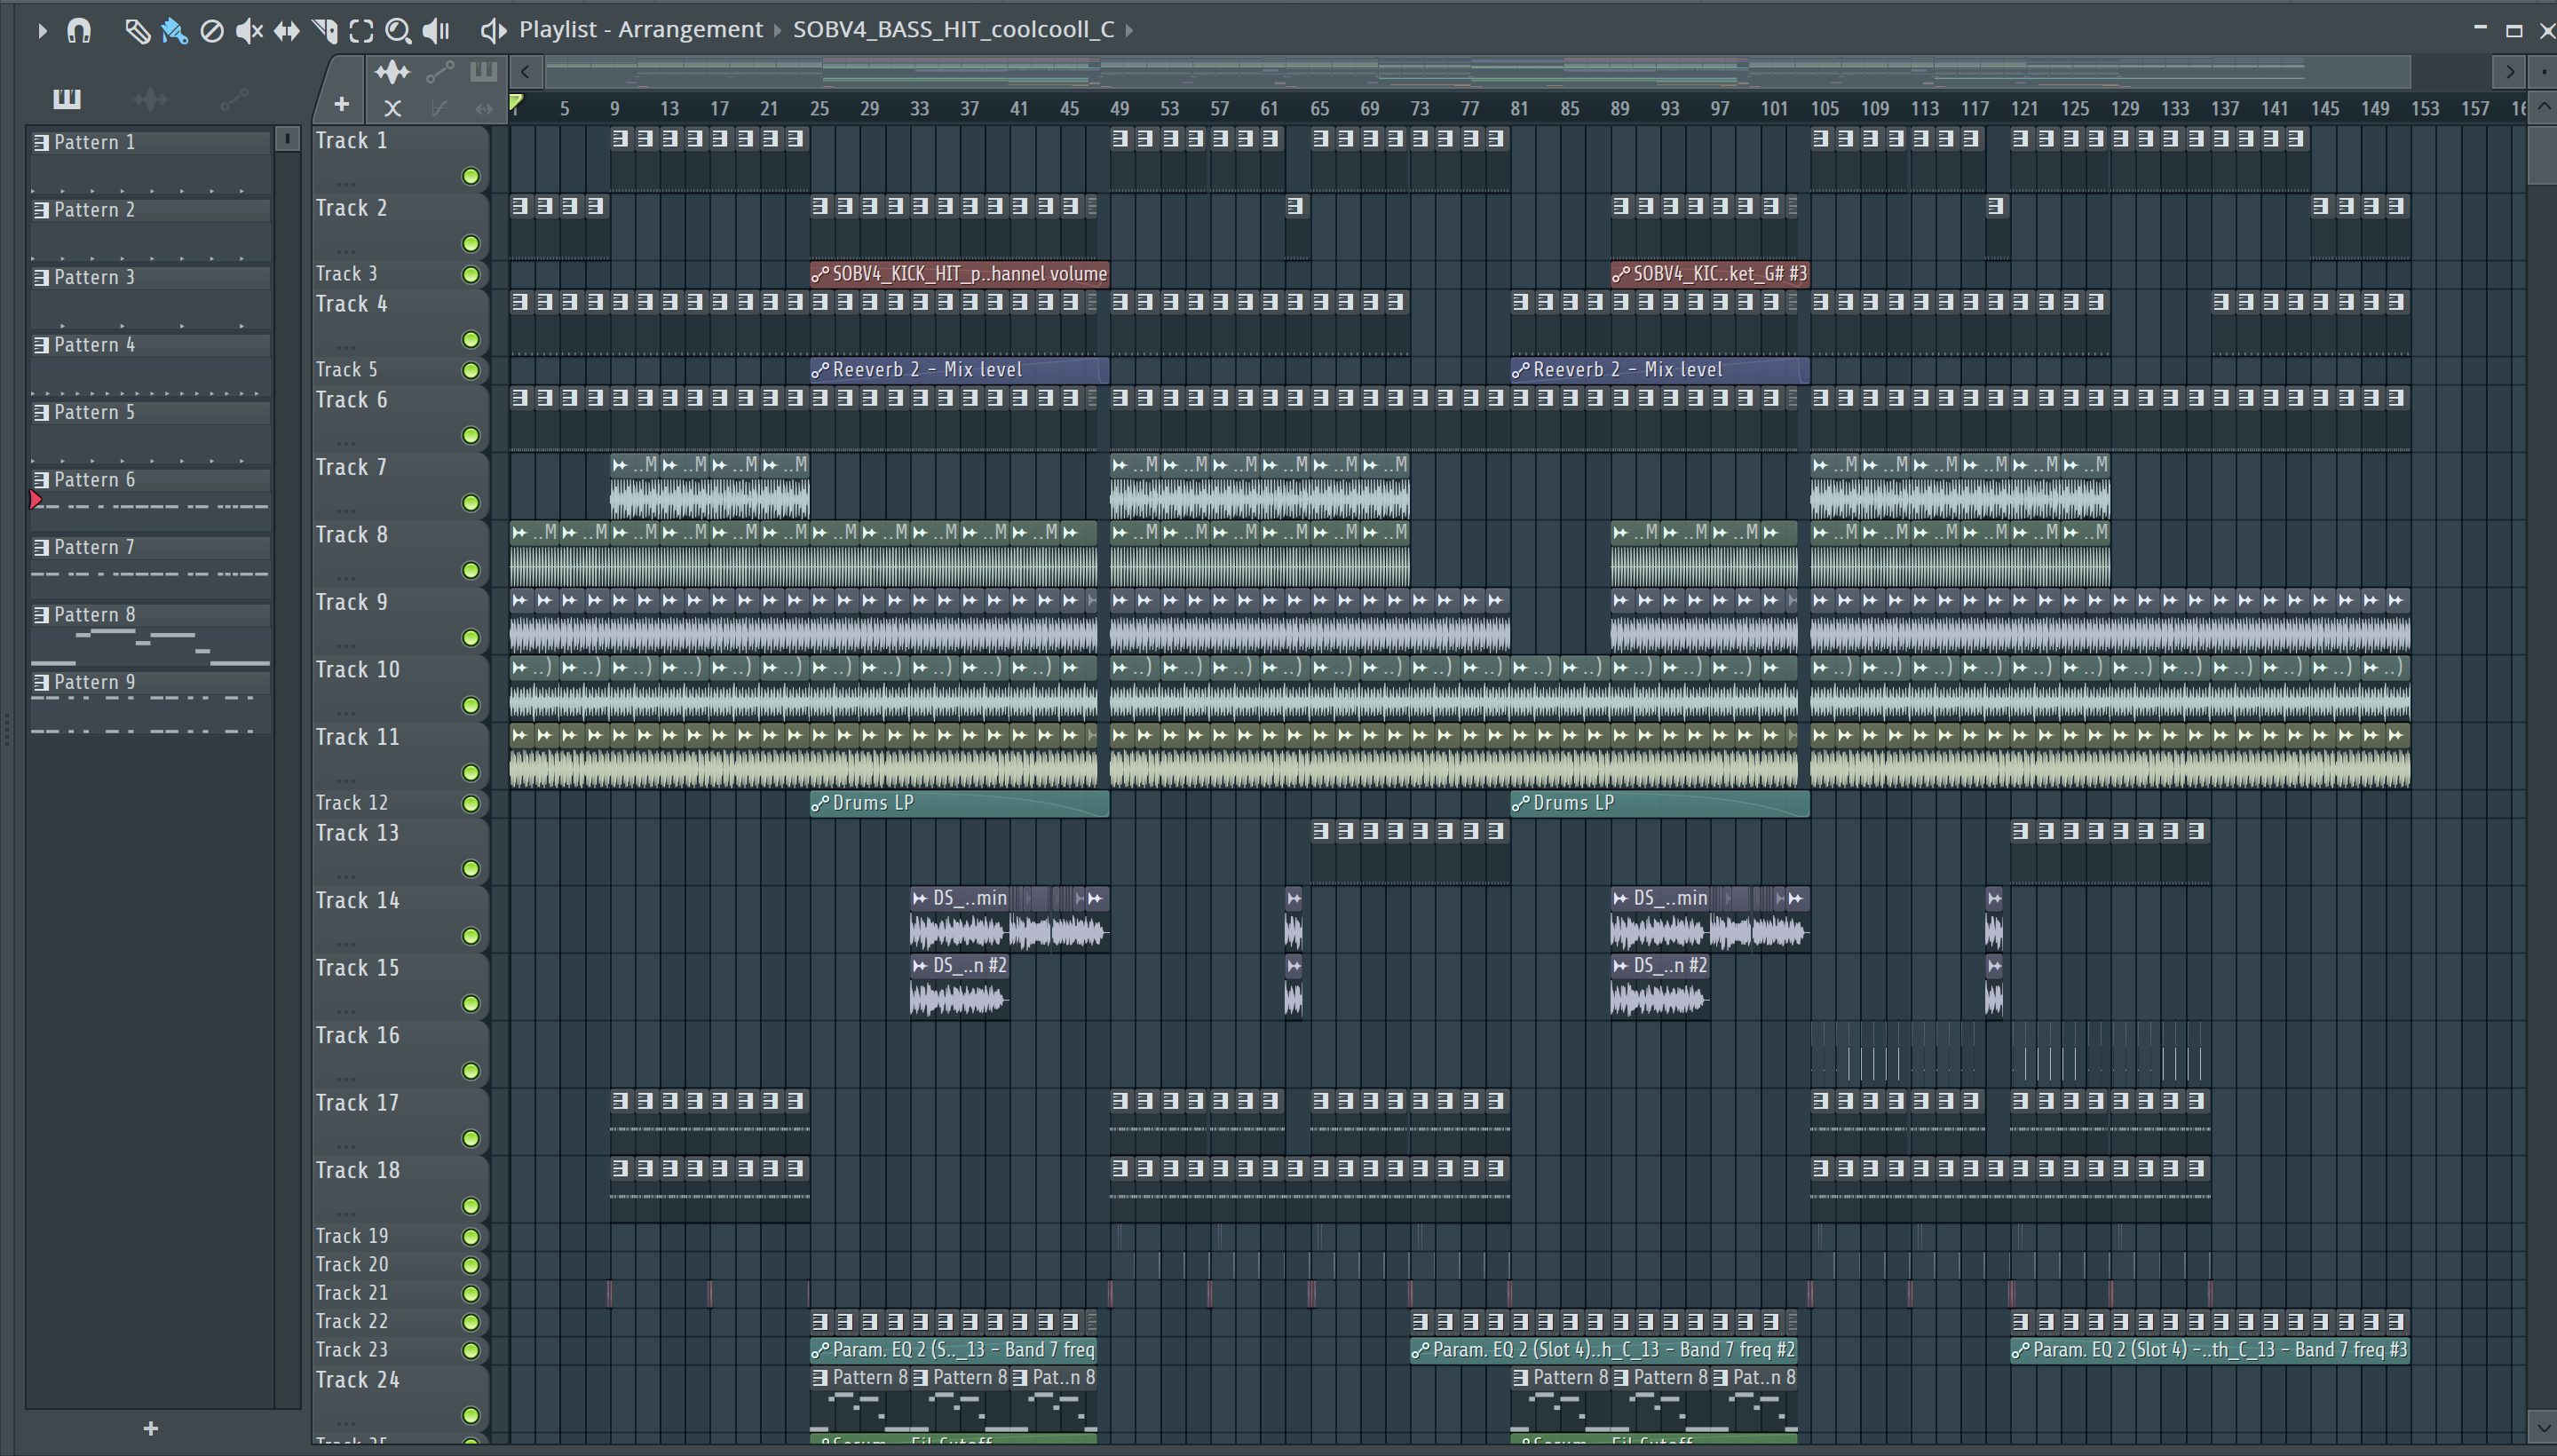Select the Slice tool
2557x1456 pixels.
324,31
